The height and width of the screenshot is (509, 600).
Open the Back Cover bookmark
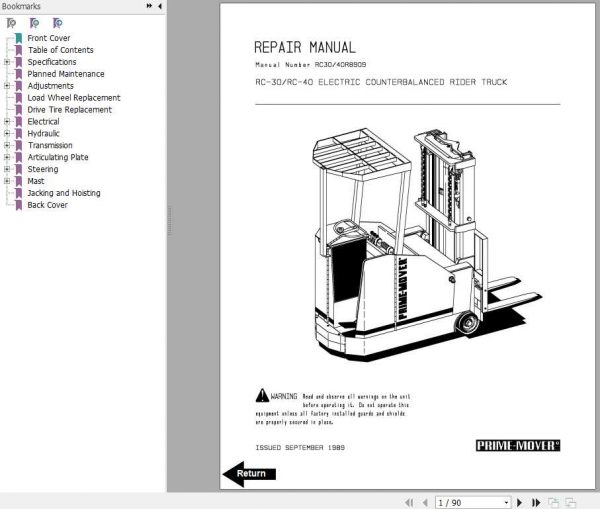(47, 205)
